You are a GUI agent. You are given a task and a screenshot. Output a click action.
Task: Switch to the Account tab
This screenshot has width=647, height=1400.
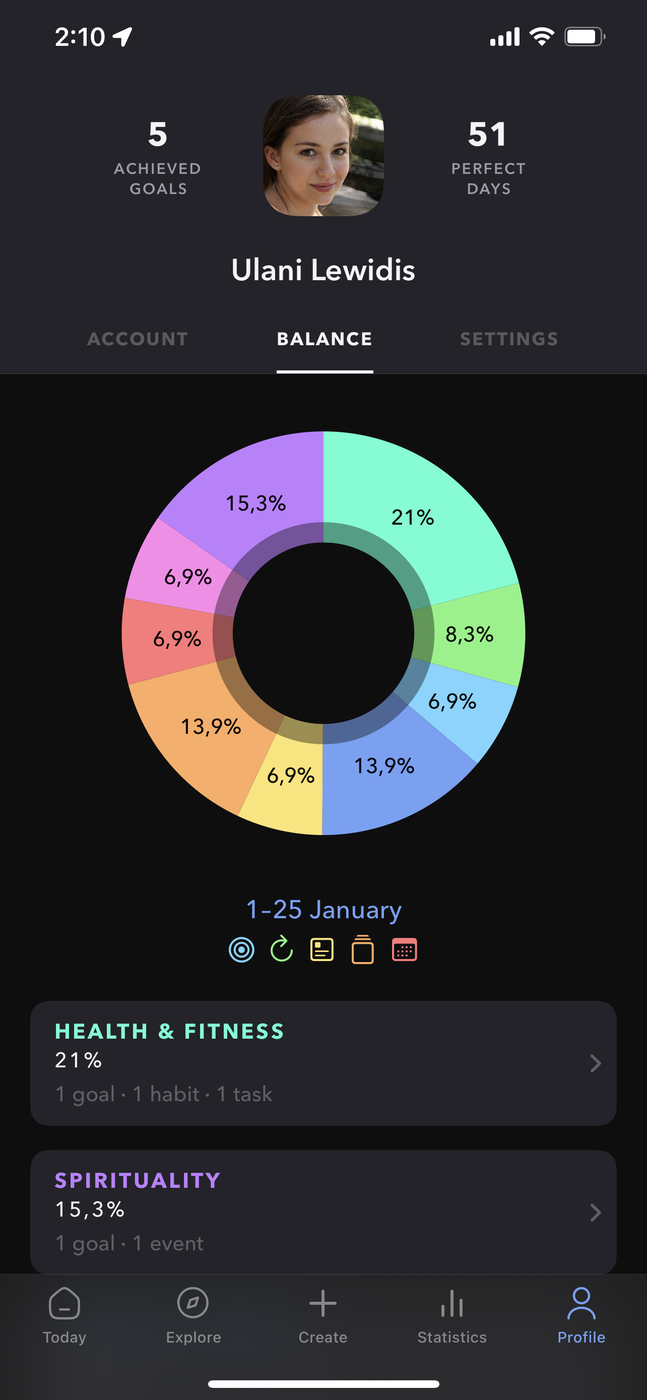point(138,339)
